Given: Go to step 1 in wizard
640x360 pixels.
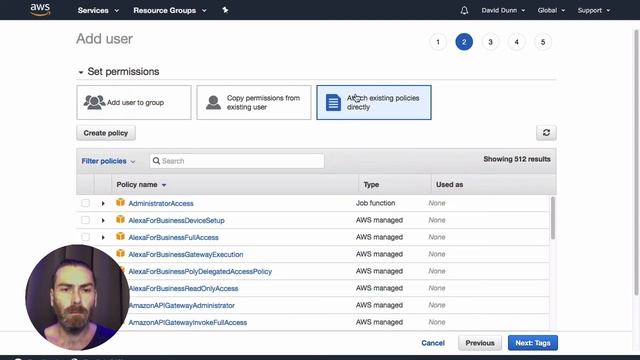Looking at the screenshot, I should tap(438, 42).
